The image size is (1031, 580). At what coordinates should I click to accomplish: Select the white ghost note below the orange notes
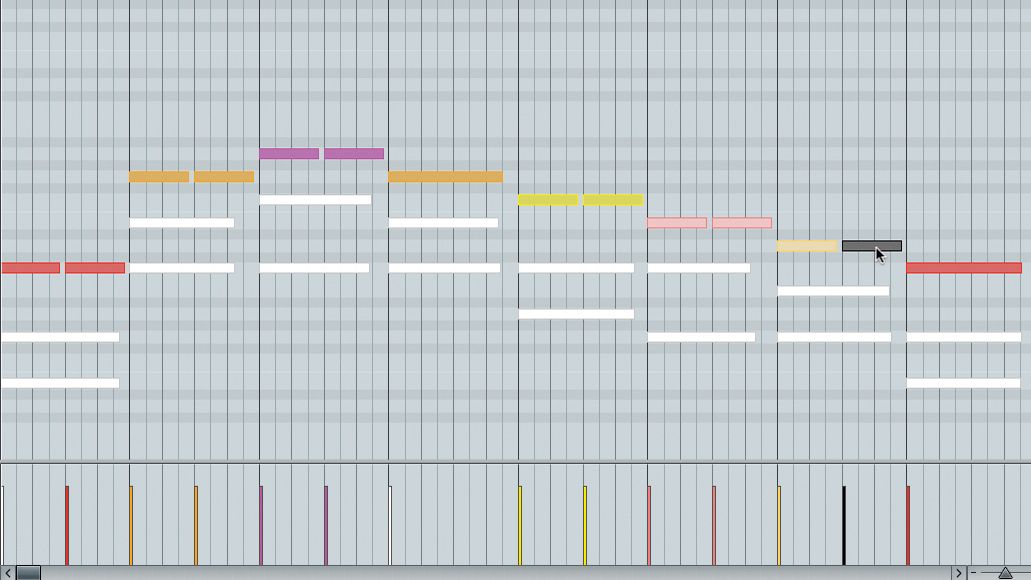(182, 222)
